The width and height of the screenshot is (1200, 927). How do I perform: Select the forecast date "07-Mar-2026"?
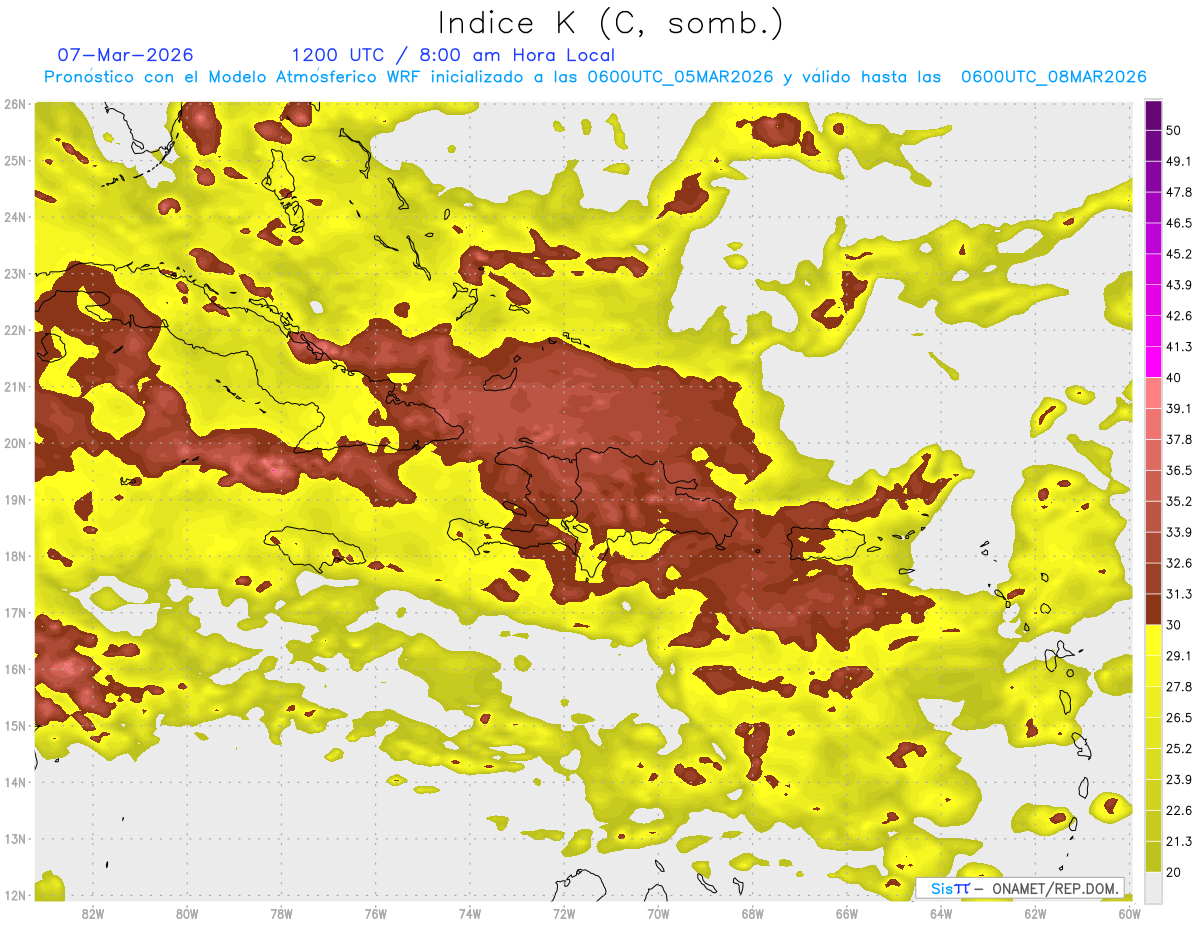pyautogui.click(x=126, y=55)
